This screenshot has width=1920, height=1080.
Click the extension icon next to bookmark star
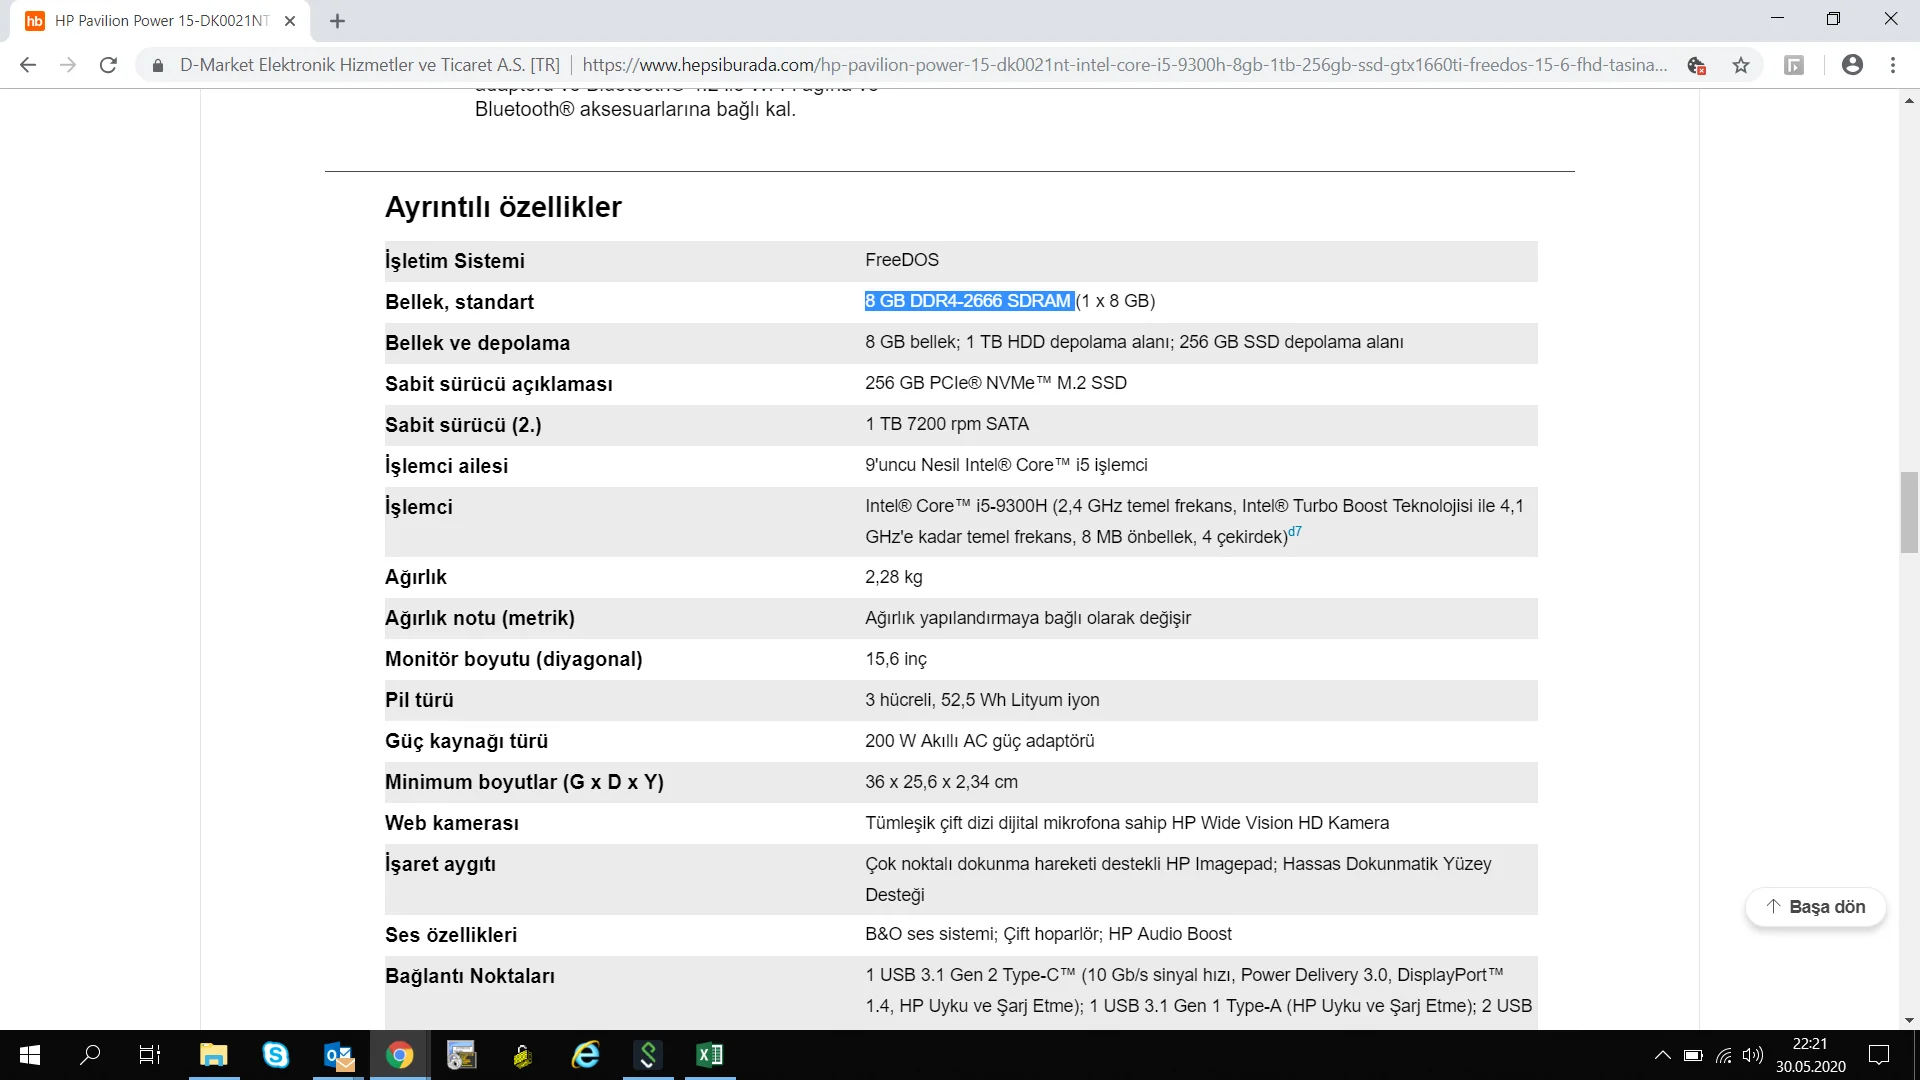click(1794, 65)
